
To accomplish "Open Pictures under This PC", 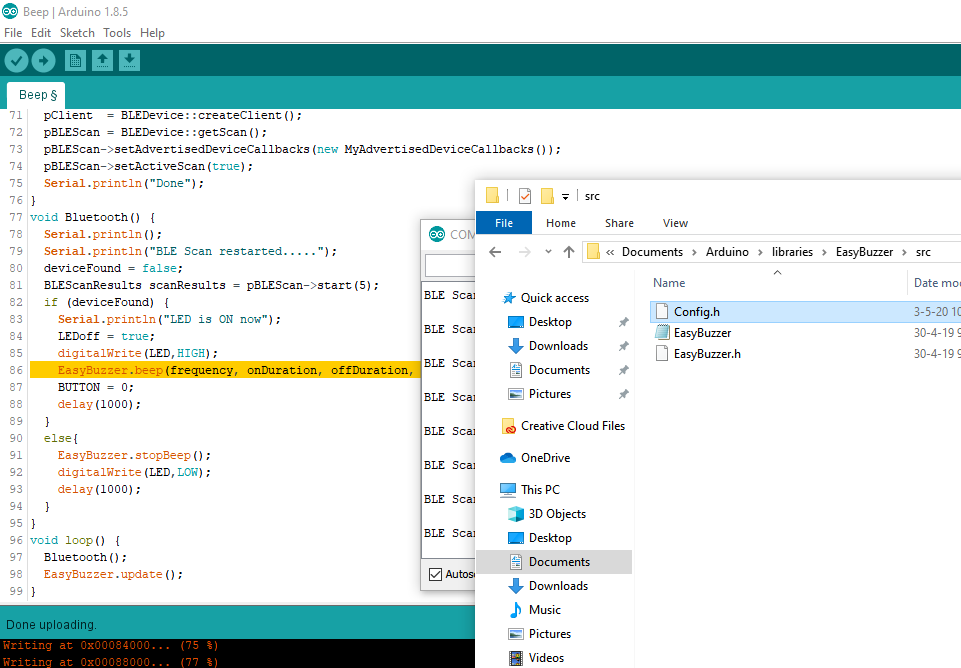I will [x=549, y=634].
